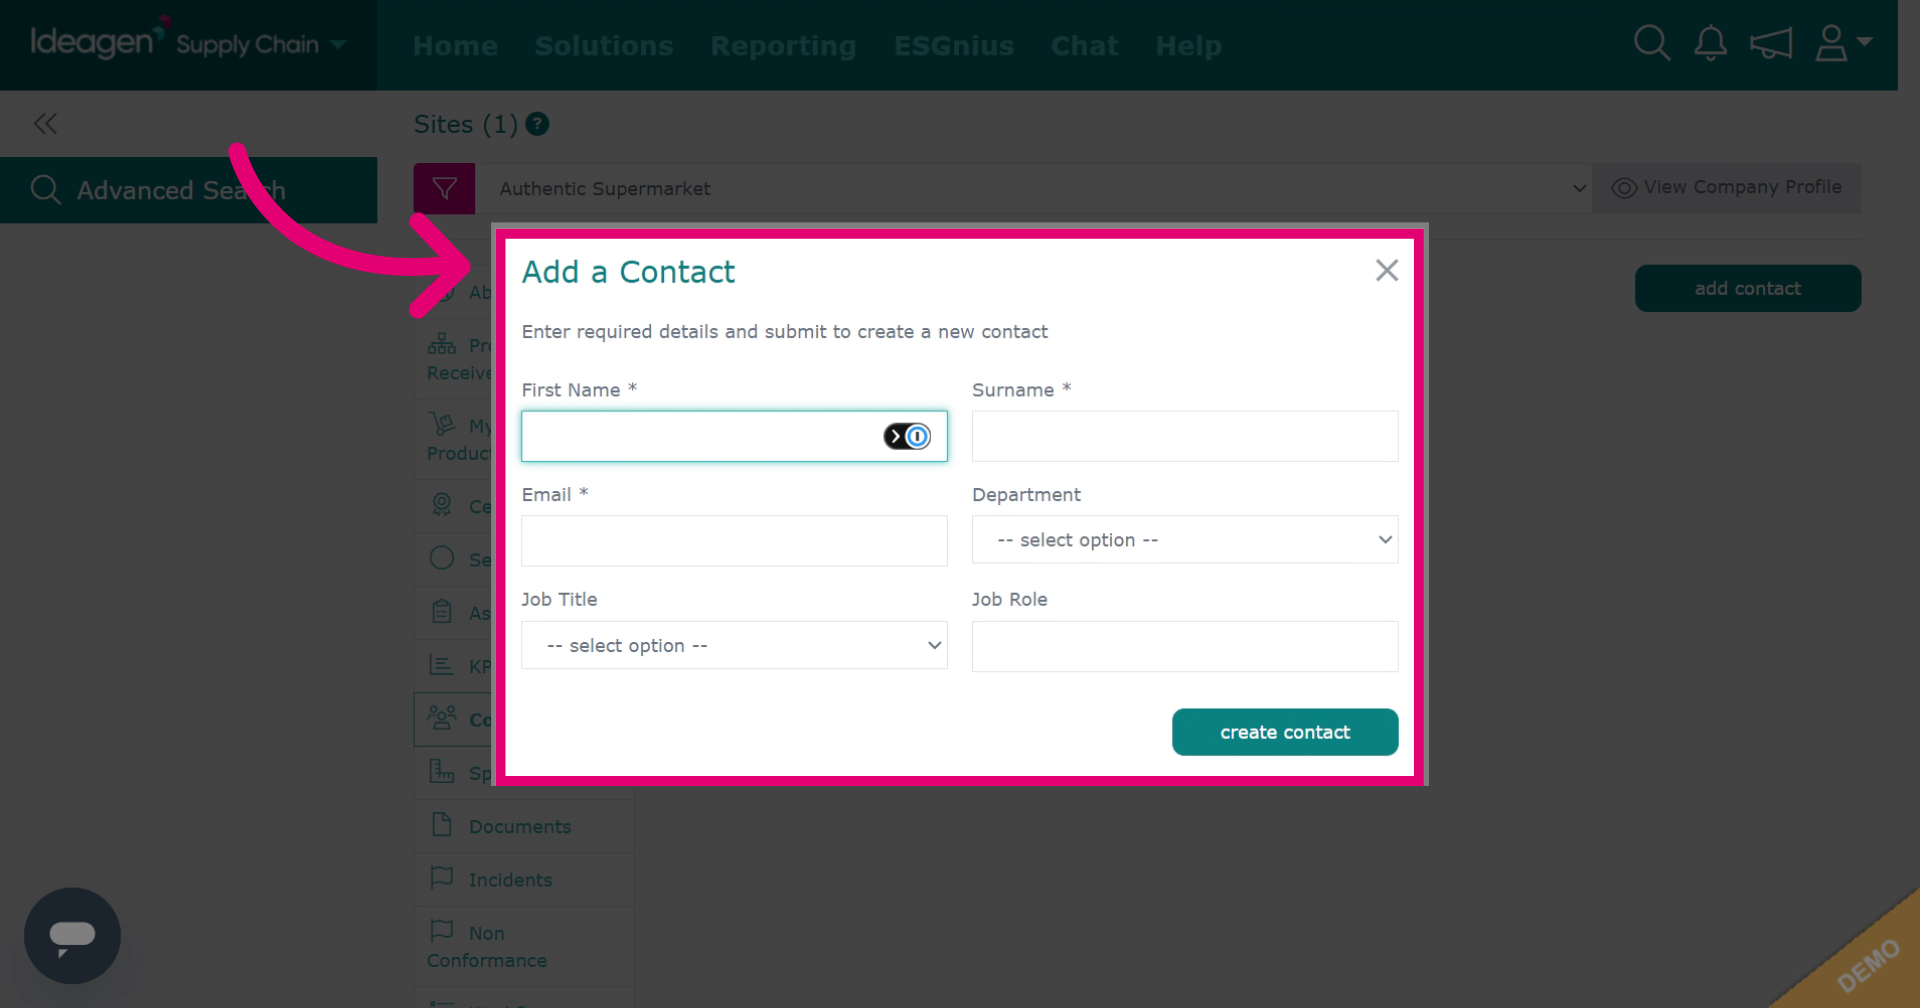Open the search magnifier in top bar

click(x=1651, y=44)
